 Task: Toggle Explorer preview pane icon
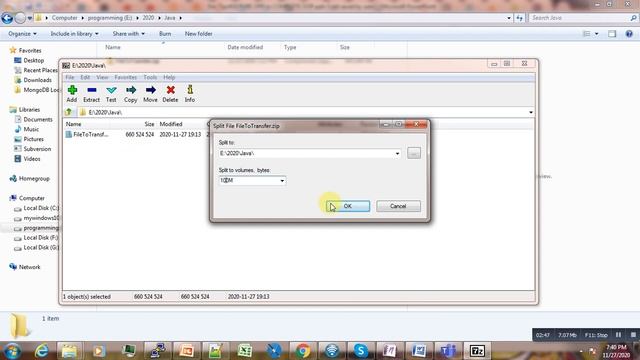[x=612, y=34]
